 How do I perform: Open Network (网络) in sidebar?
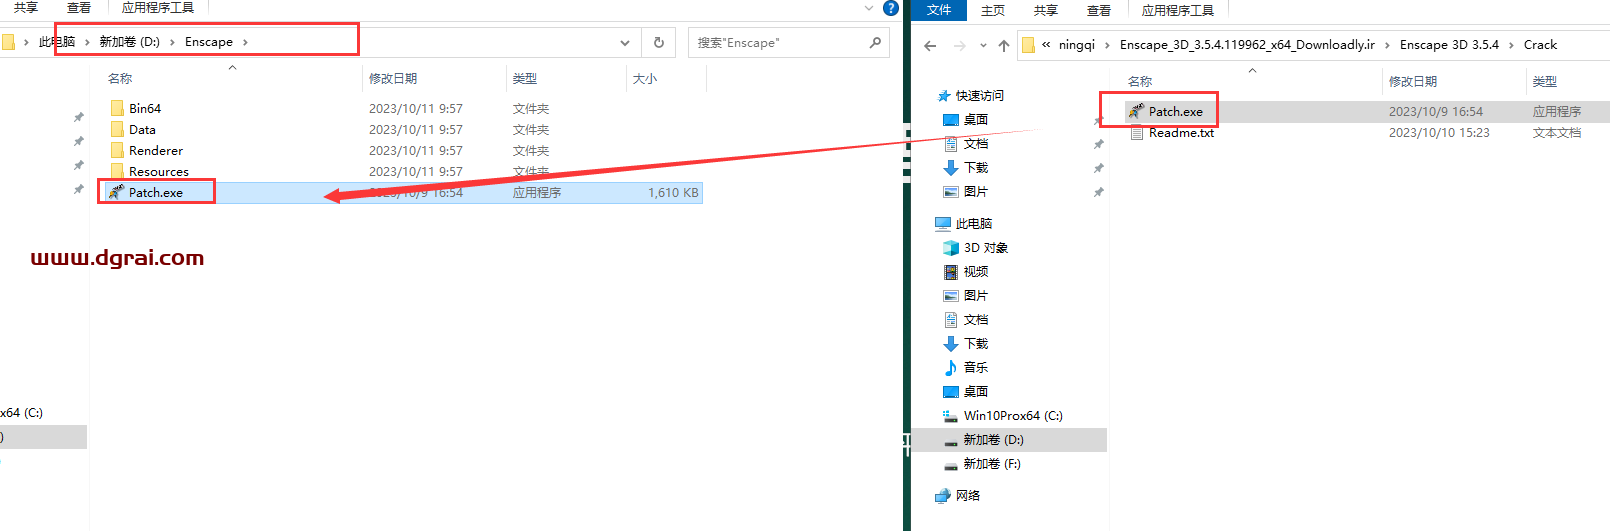pyautogui.click(x=958, y=496)
